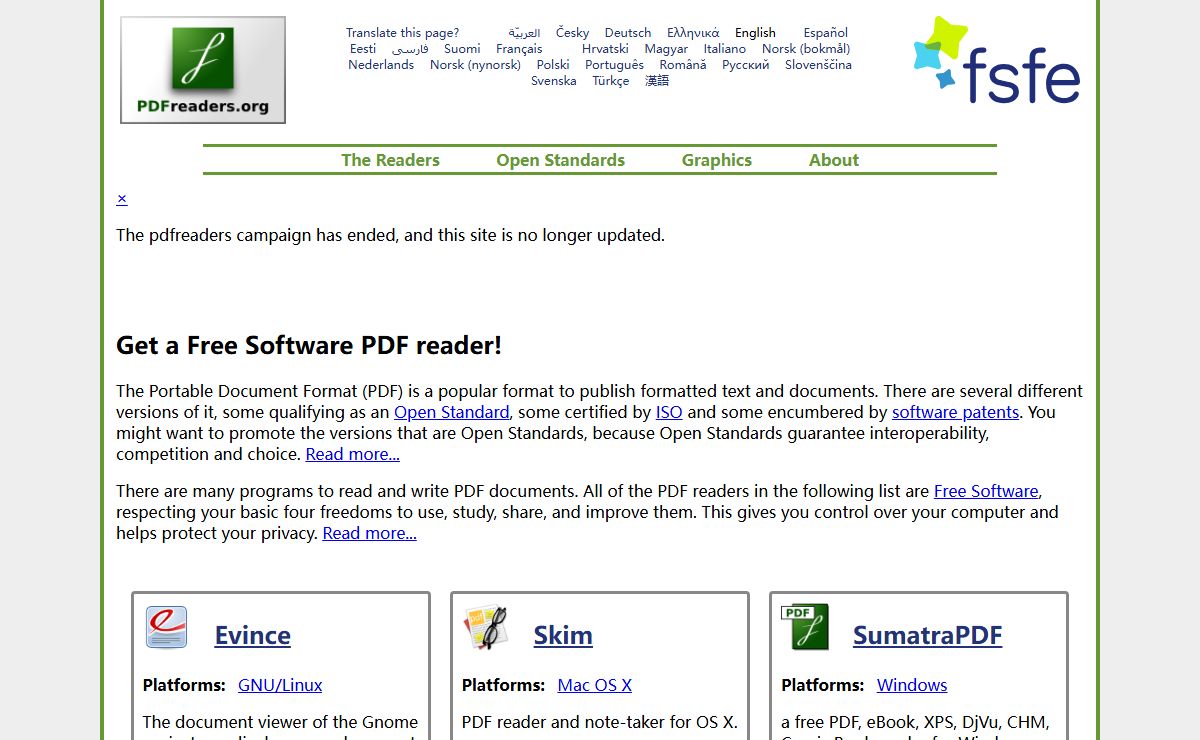Image resolution: width=1200 pixels, height=740 pixels.
Task: Choose the Türkçe translation
Action: pyautogui.click(x=611, y=81)
